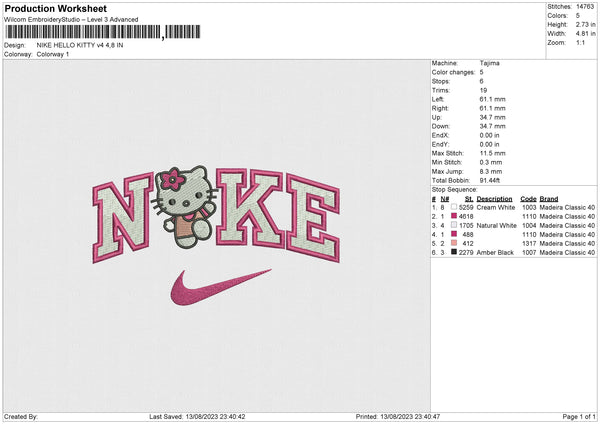The image size is (600, 424).
Task: Click the Height value '2.73 in'
Action: (x=585, y=24)
